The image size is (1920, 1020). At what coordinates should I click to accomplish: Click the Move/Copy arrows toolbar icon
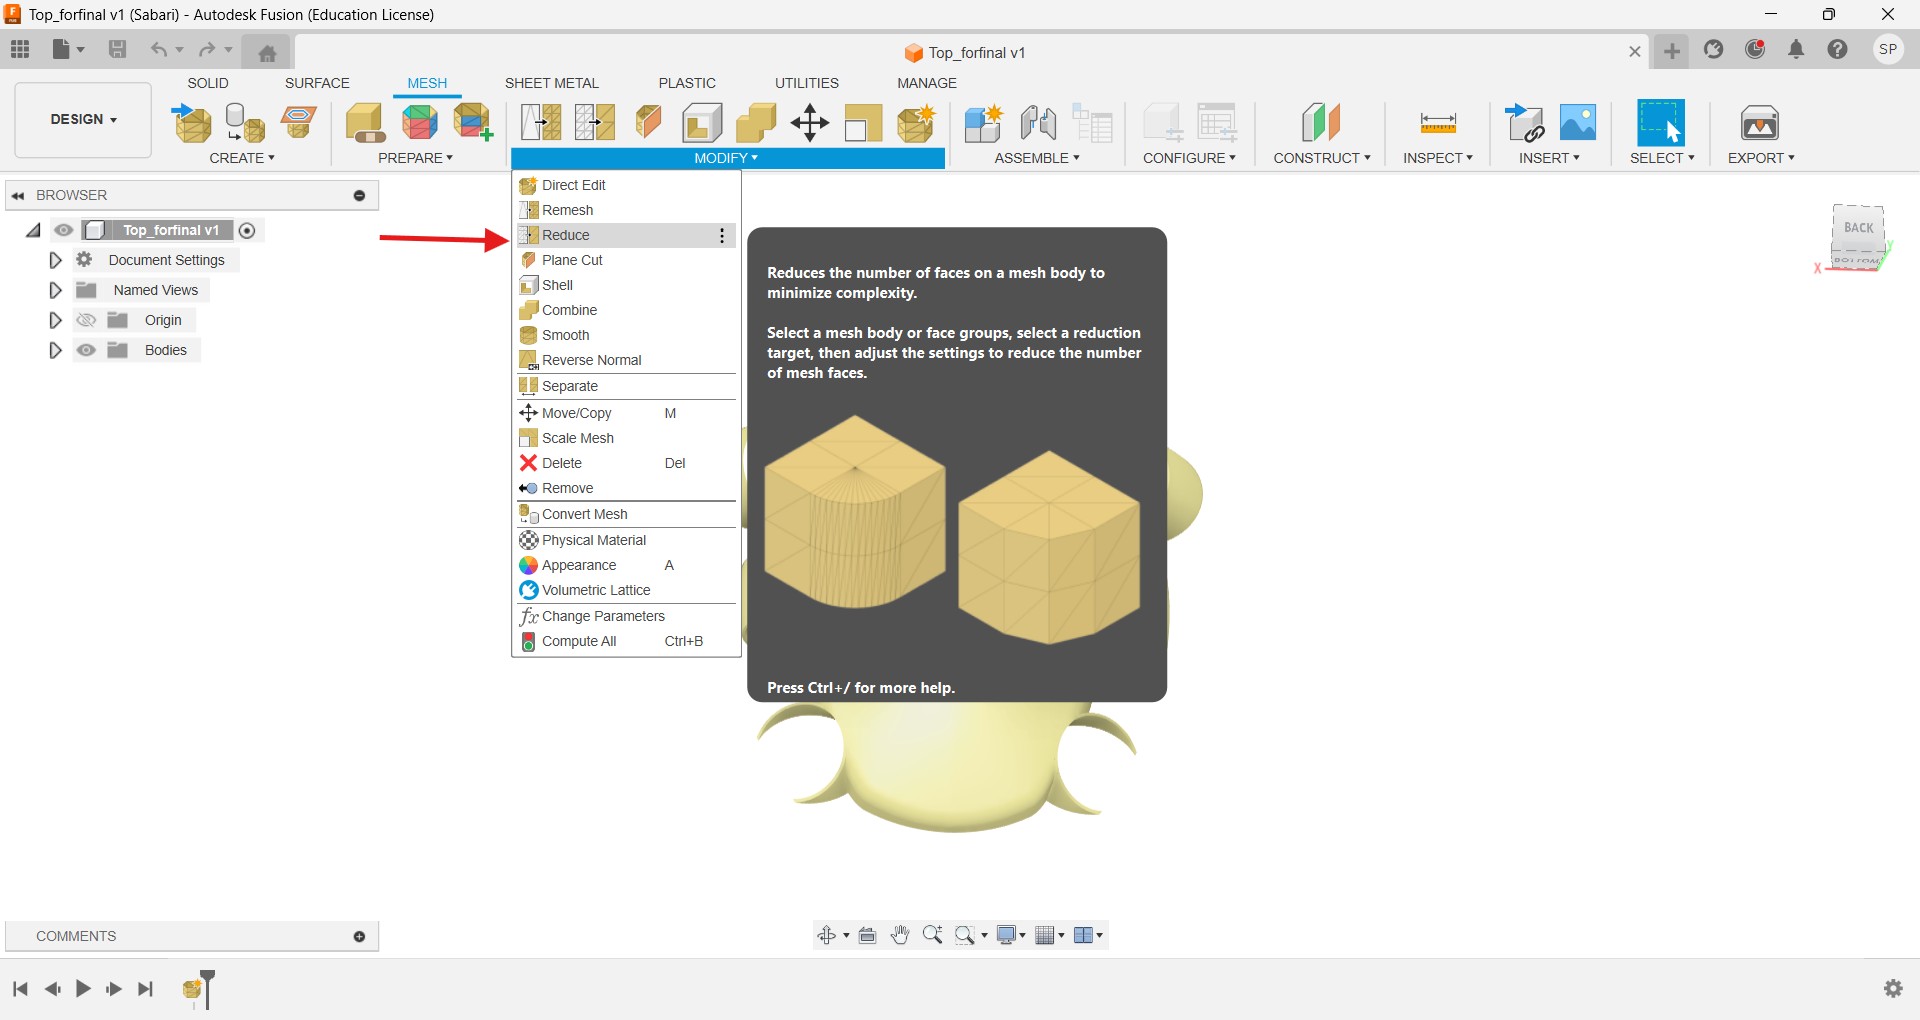(810, 123)
